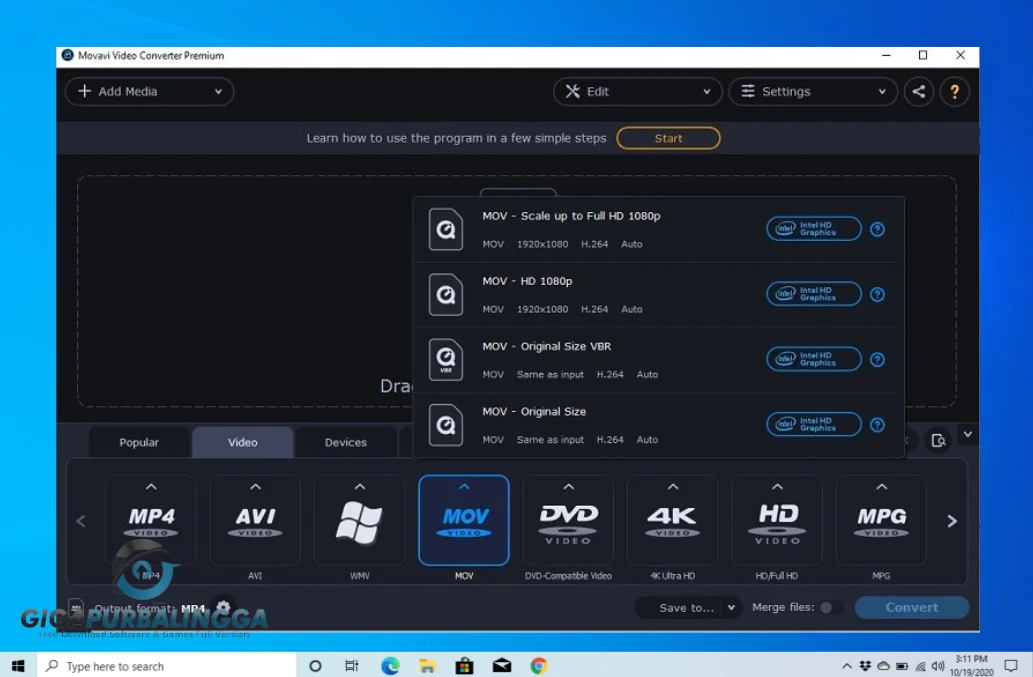Screen dimensions: 1033x677
Task: Toggle Intel HD Graphics for Original Size VBR preset
Action: [x=814, y=360]
